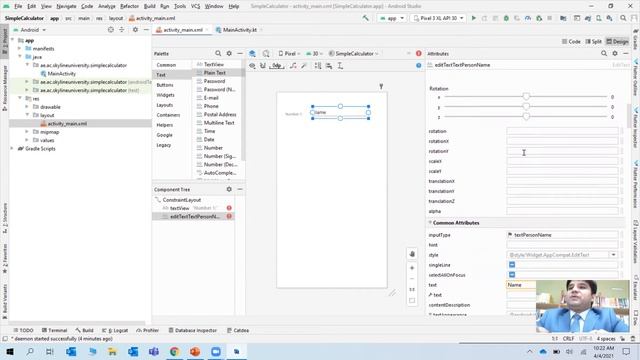The width and height of the screenshot is (640, 360).
Task: Open the Logcat tool window
Action: tap(115, 330)
